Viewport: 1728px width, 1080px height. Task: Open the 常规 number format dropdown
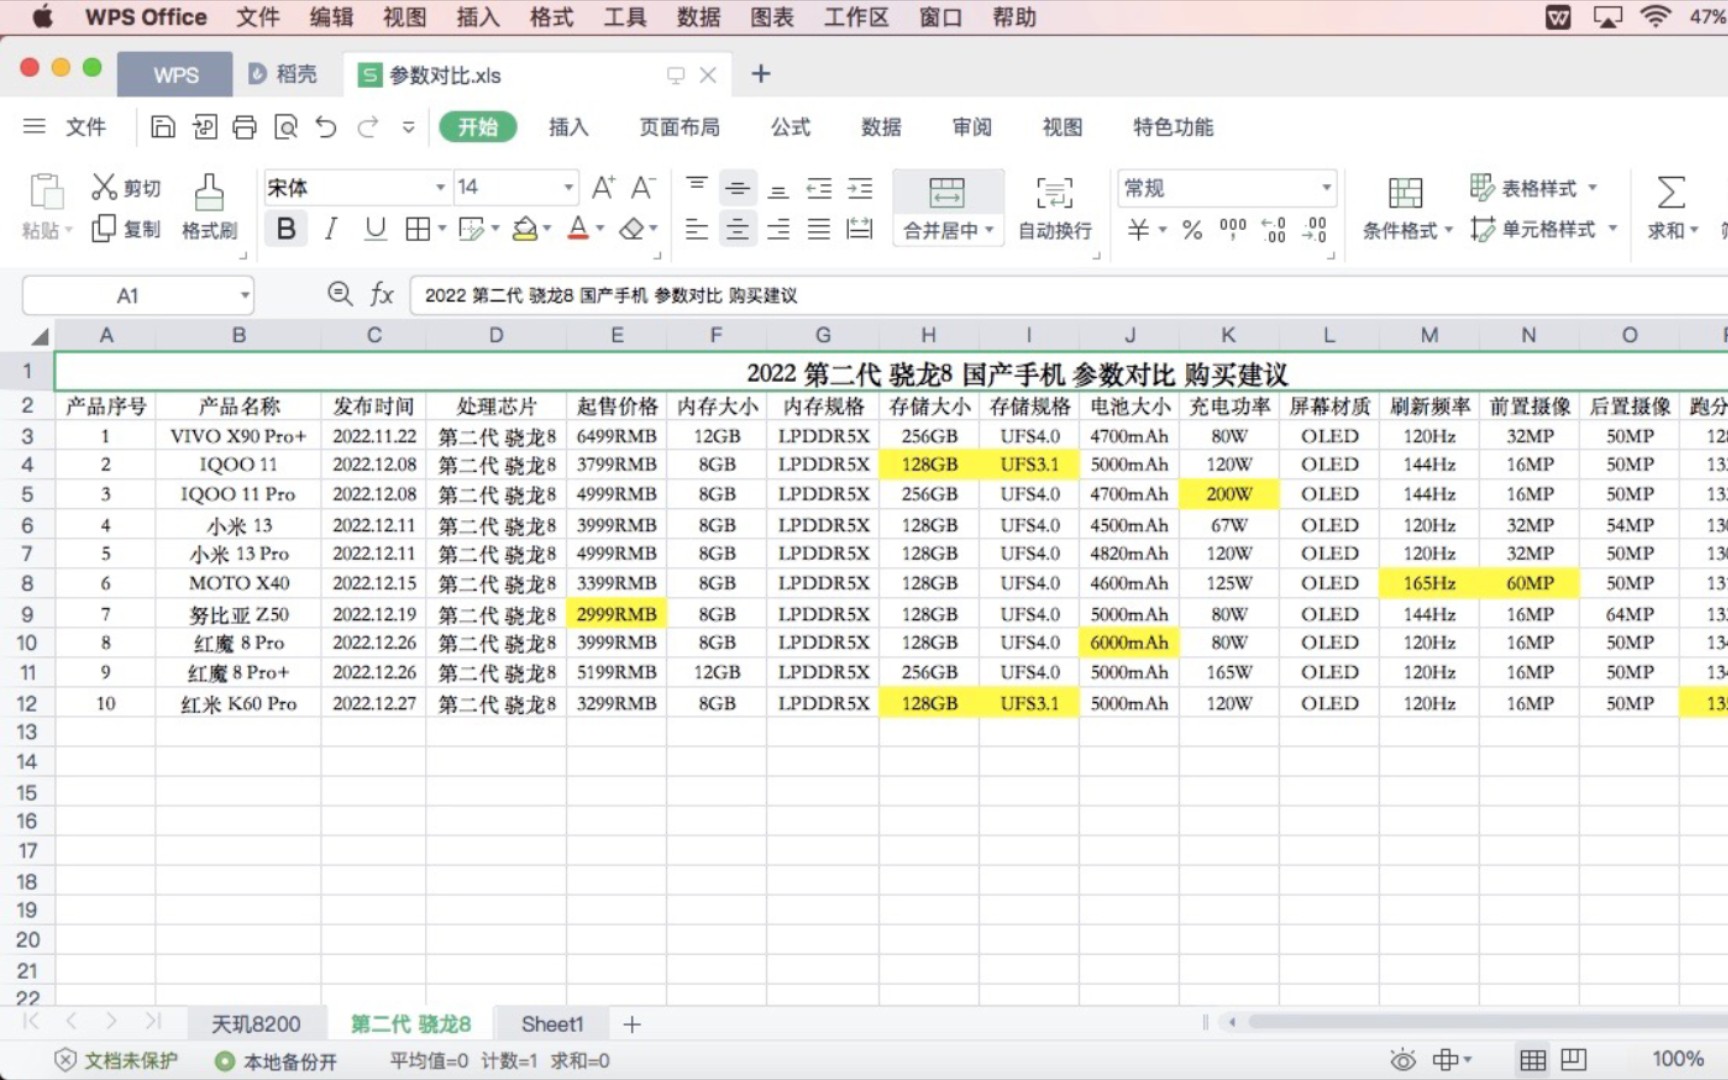(1327, 188)
